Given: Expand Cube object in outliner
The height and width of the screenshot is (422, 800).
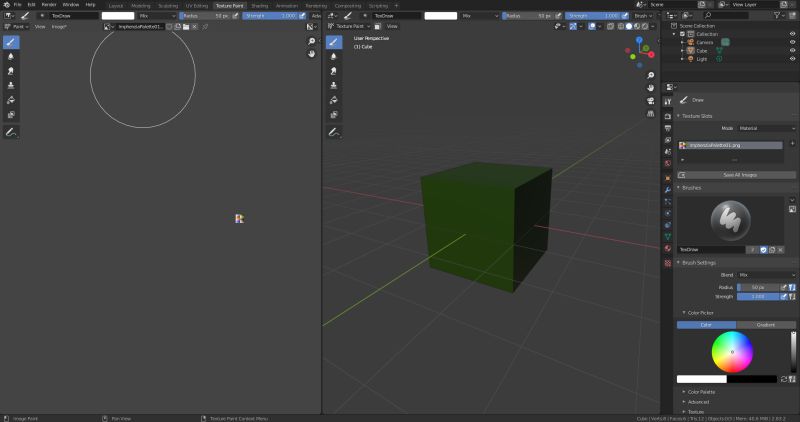Looking at the screenshot, I should (682, 51).
